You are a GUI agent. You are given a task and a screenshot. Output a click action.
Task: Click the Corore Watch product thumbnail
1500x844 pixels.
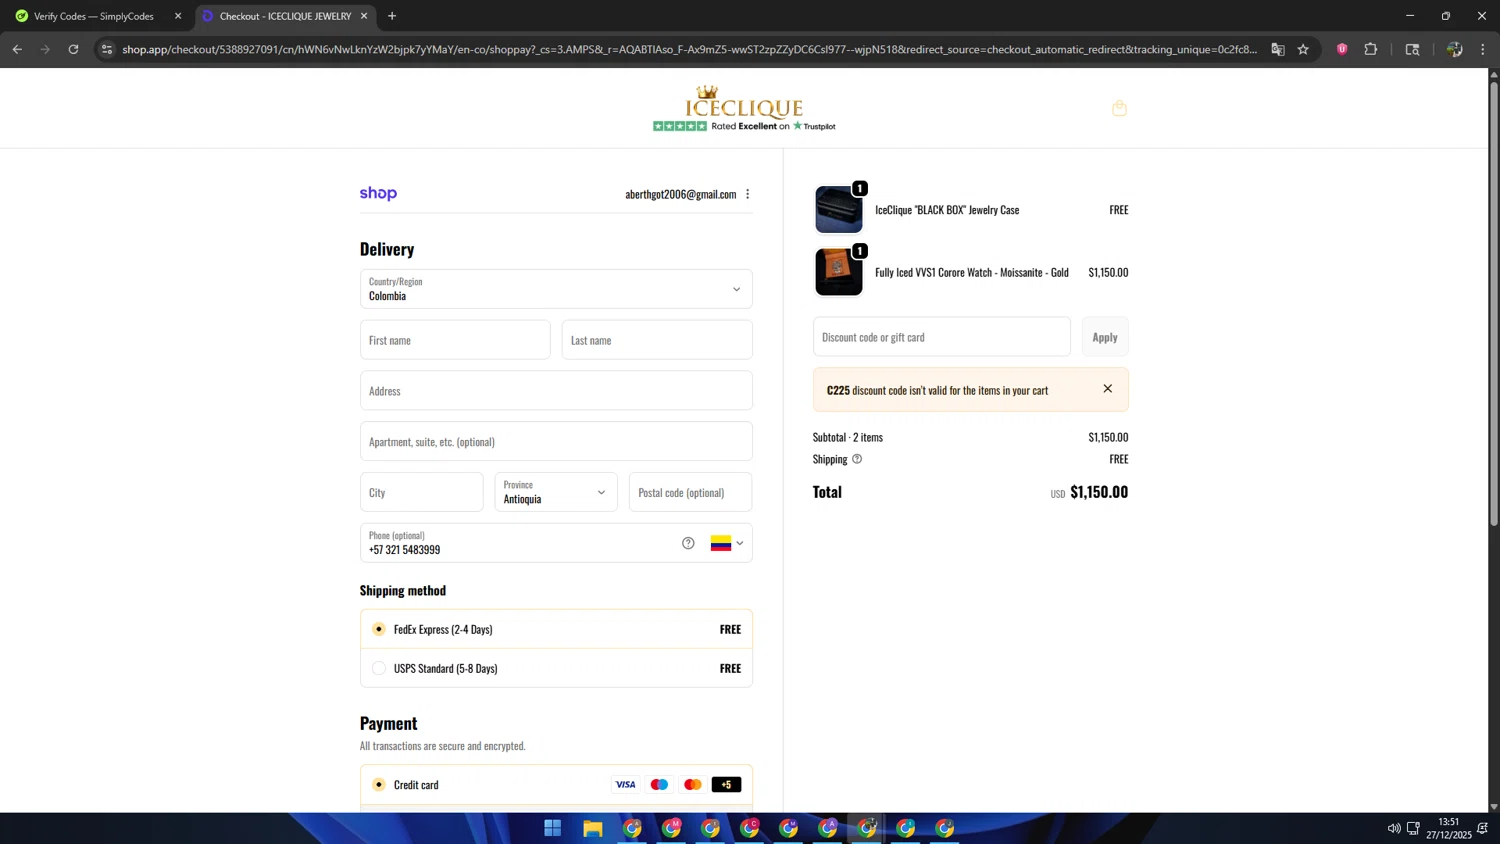click(x=839, y=272)
